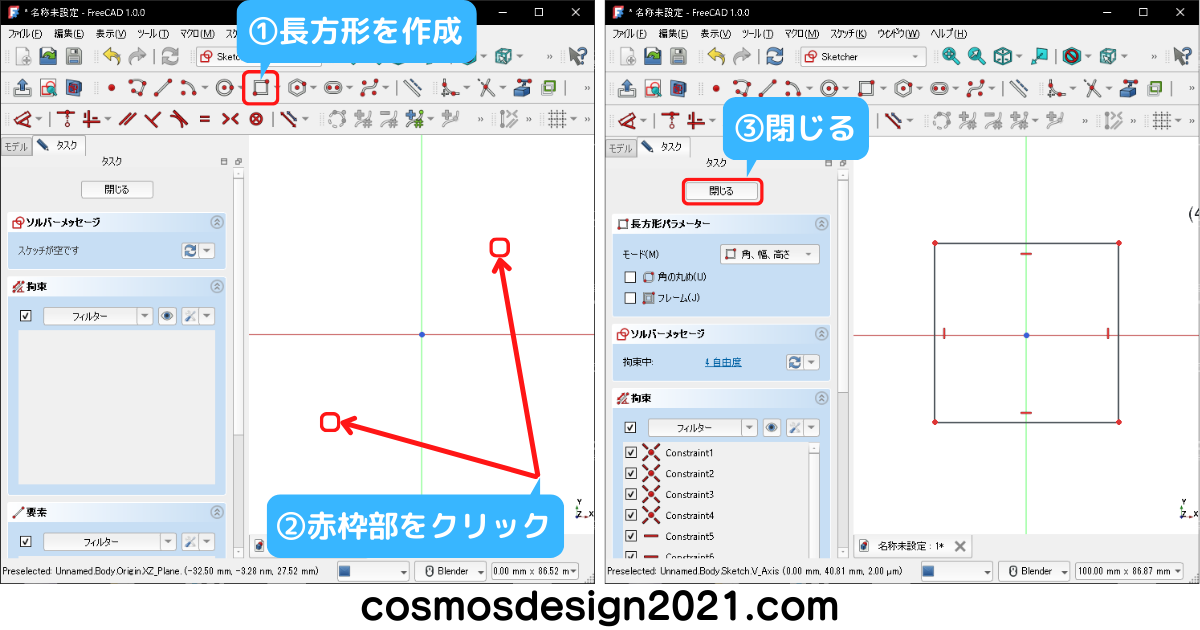Open the スケッチ(K) menu in right window
The height and width of the screenshot is (630, 1200).
(x=849, y=33)
